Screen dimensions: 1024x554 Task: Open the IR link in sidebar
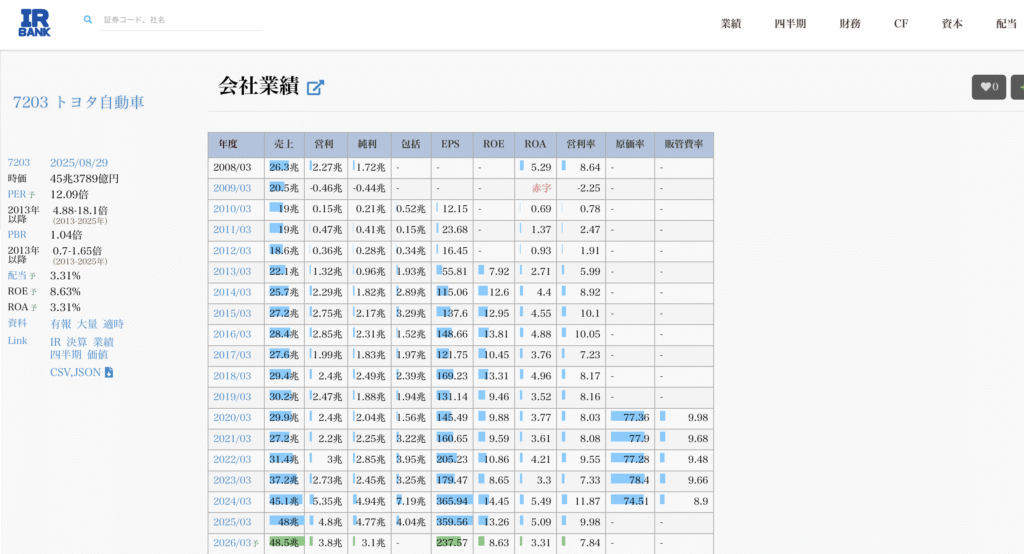click(56, 342)
